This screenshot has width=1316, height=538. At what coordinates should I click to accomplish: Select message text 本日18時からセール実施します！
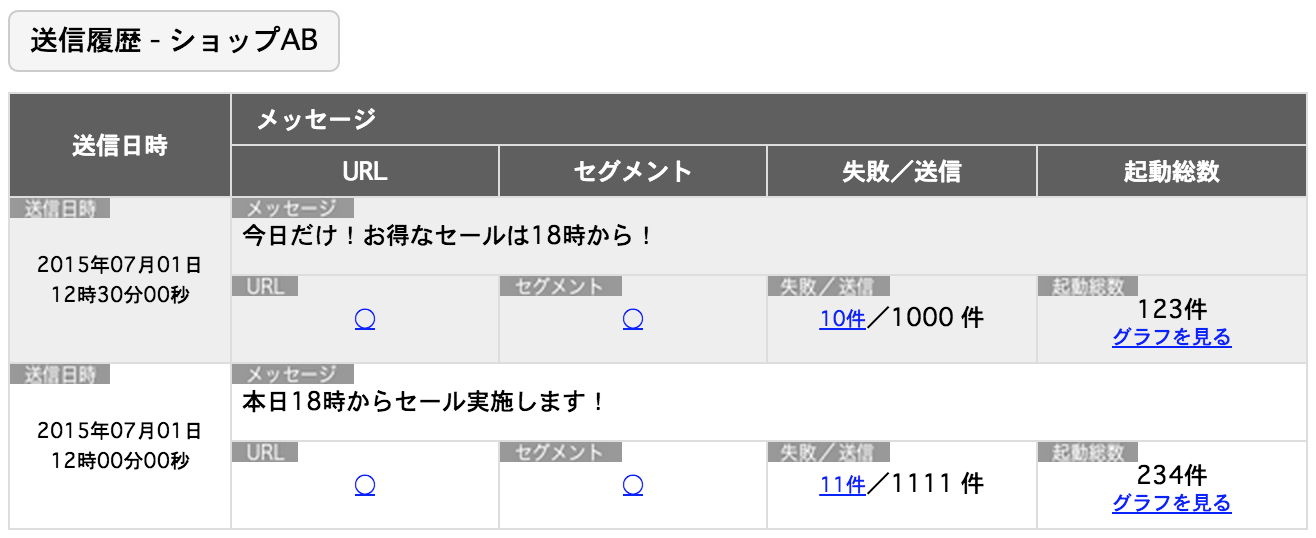pyautogui.click(x=425, y=403)
